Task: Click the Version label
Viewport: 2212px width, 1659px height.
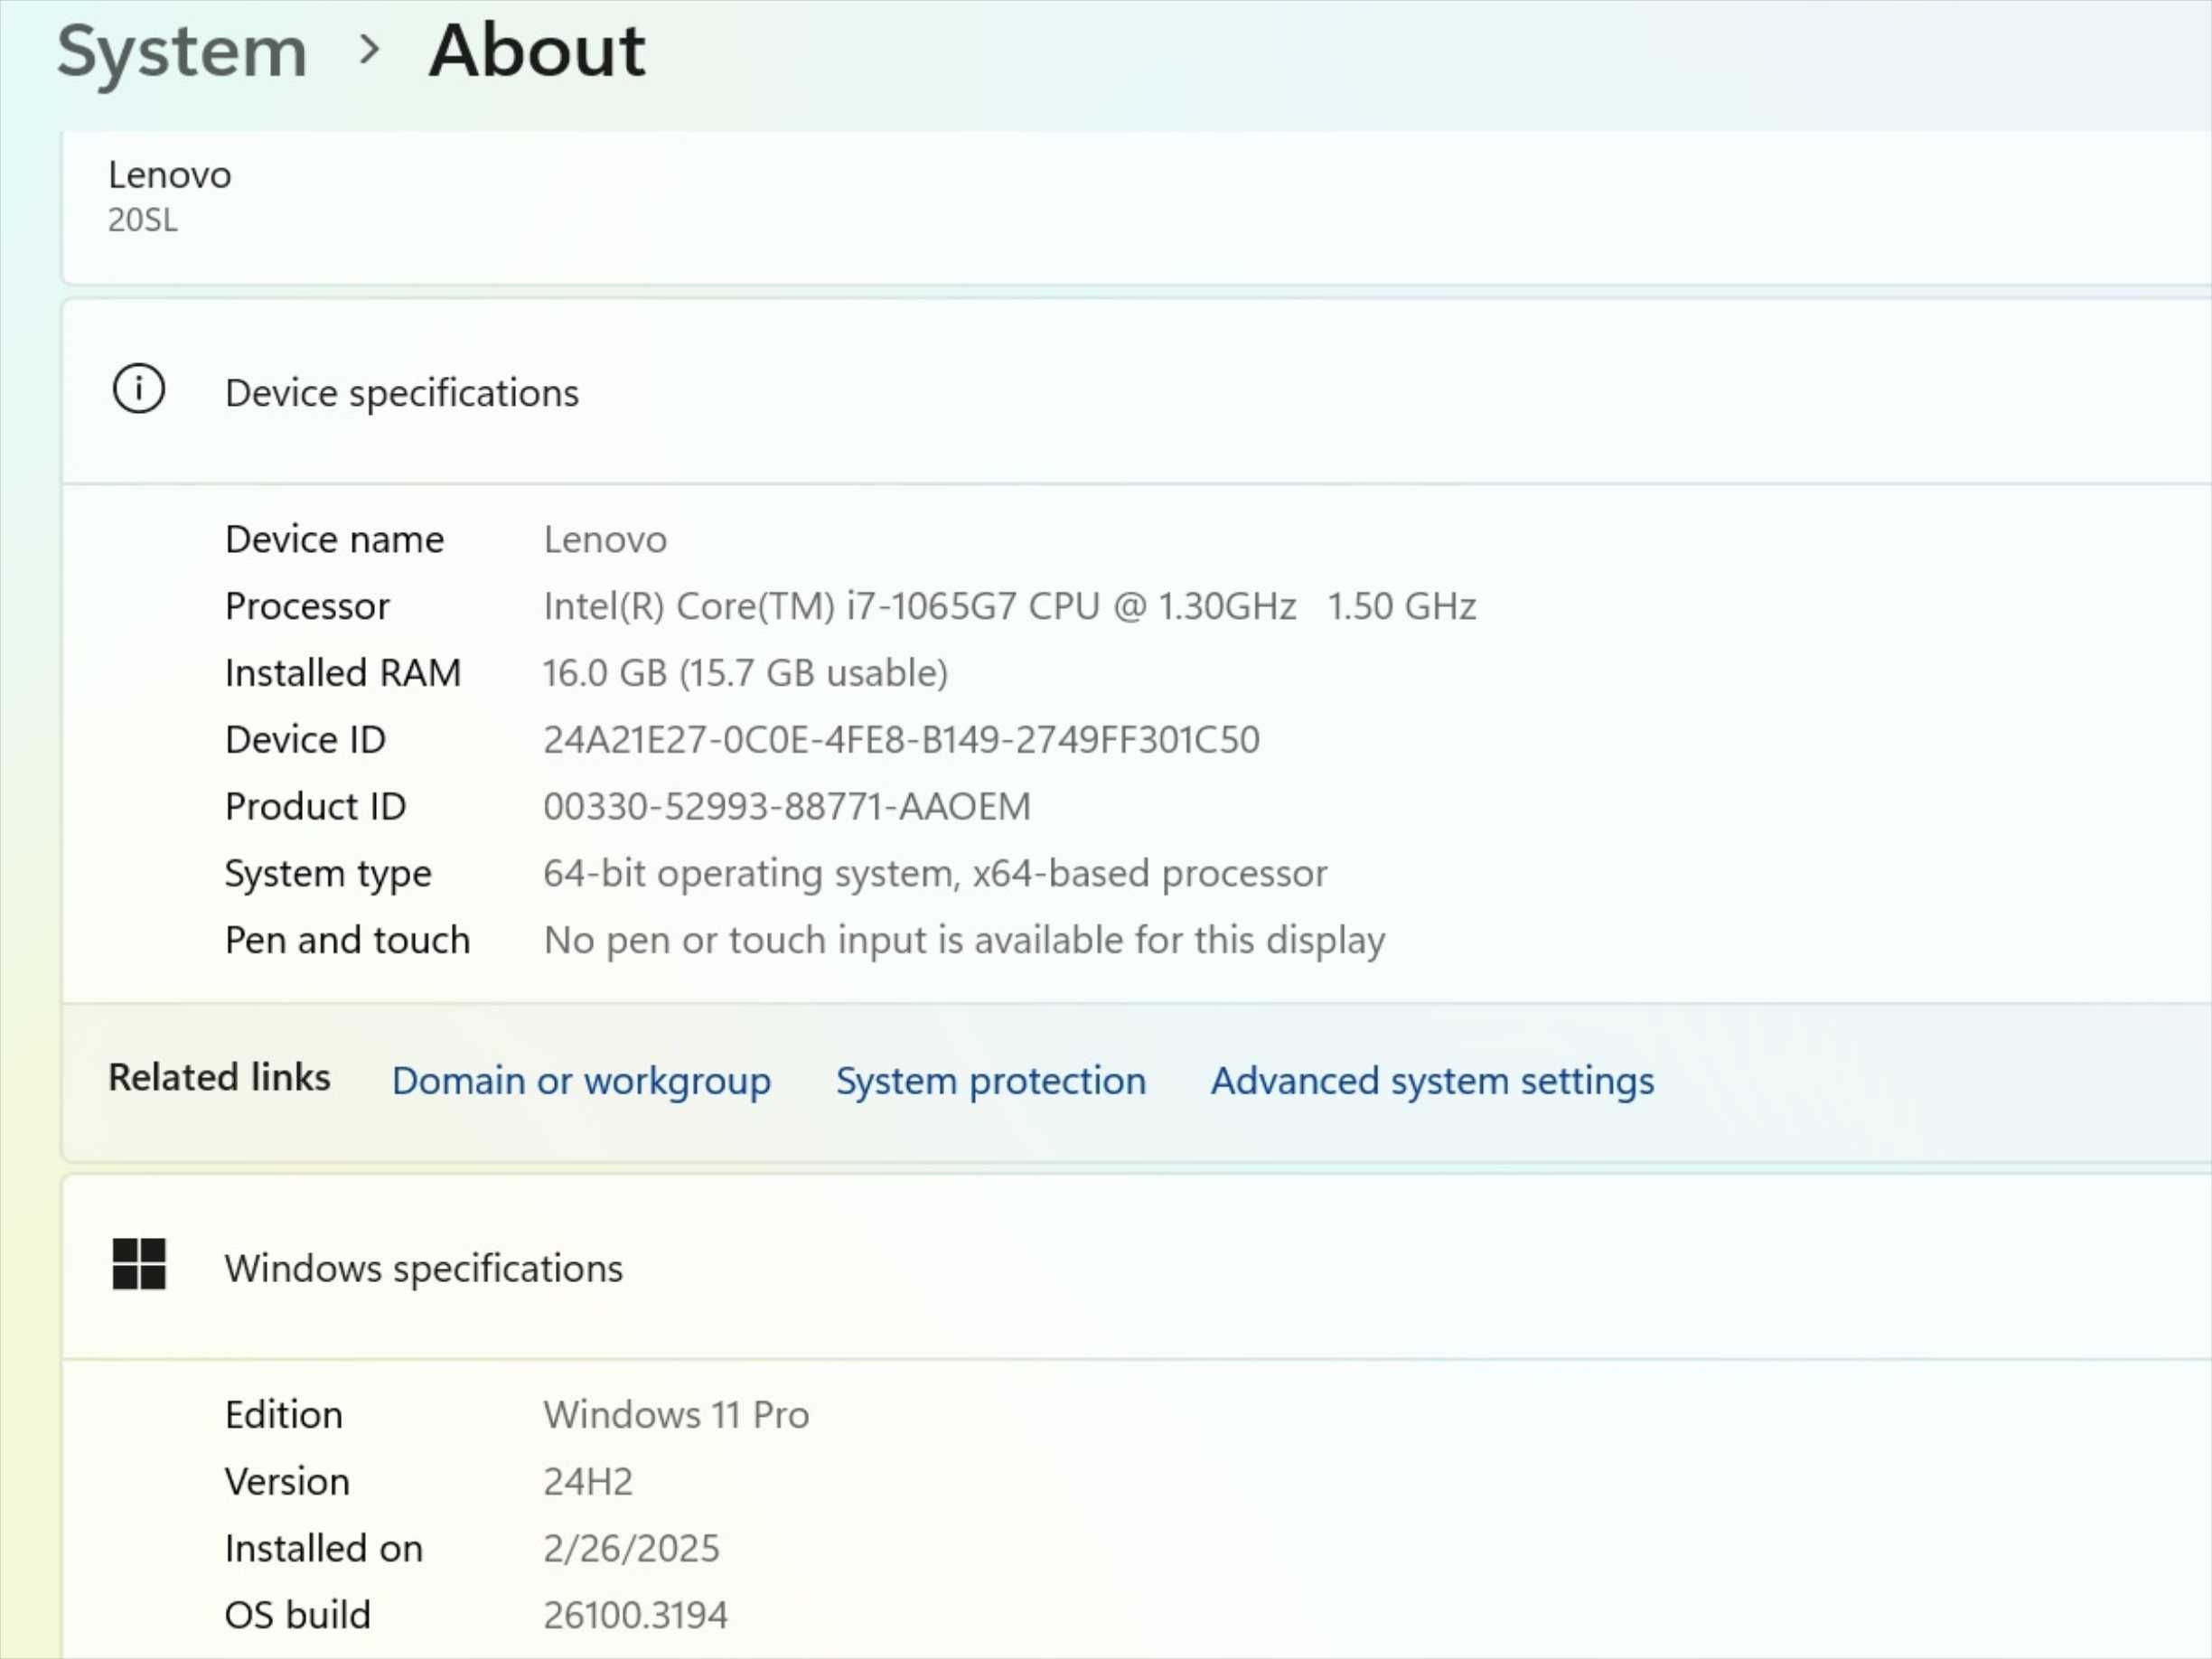Action: click(x=287, y=1482)
